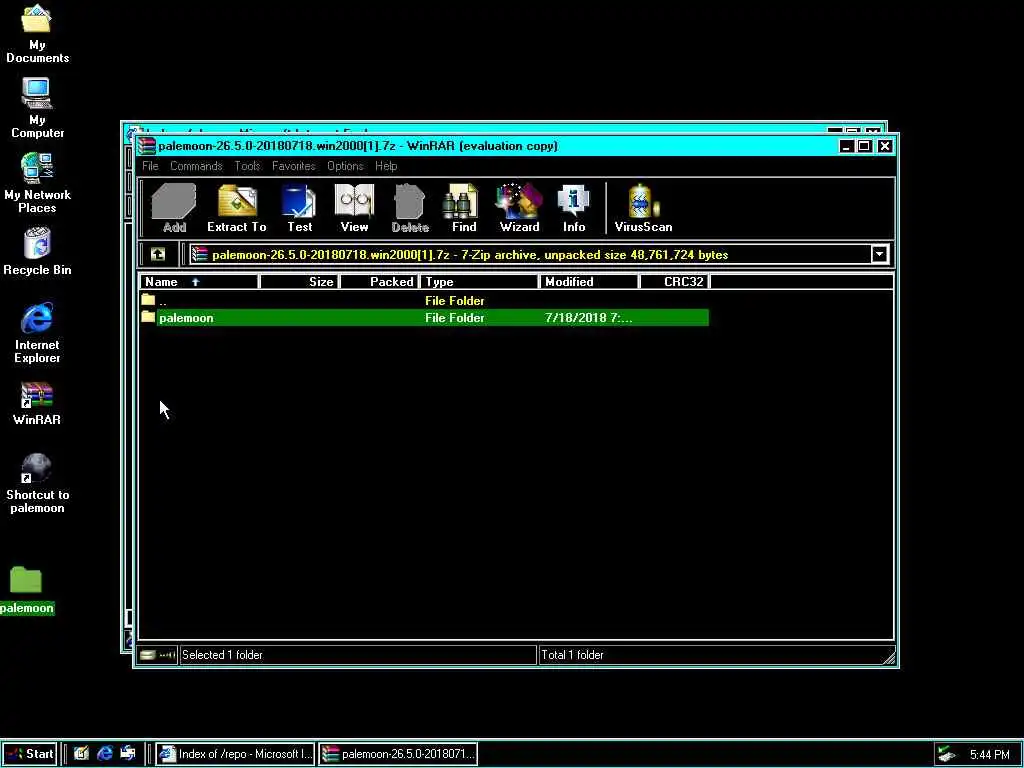The width and height of the screenshot is (1024, 768).
Task: Go up one level with the up-folder button
Action: [157, 255]
